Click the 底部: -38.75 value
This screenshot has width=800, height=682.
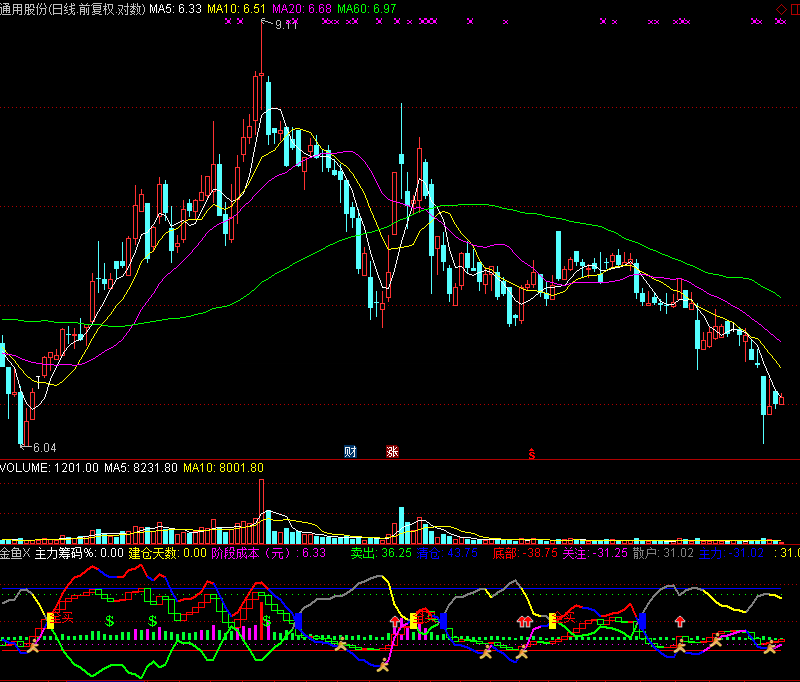point(525,553)
